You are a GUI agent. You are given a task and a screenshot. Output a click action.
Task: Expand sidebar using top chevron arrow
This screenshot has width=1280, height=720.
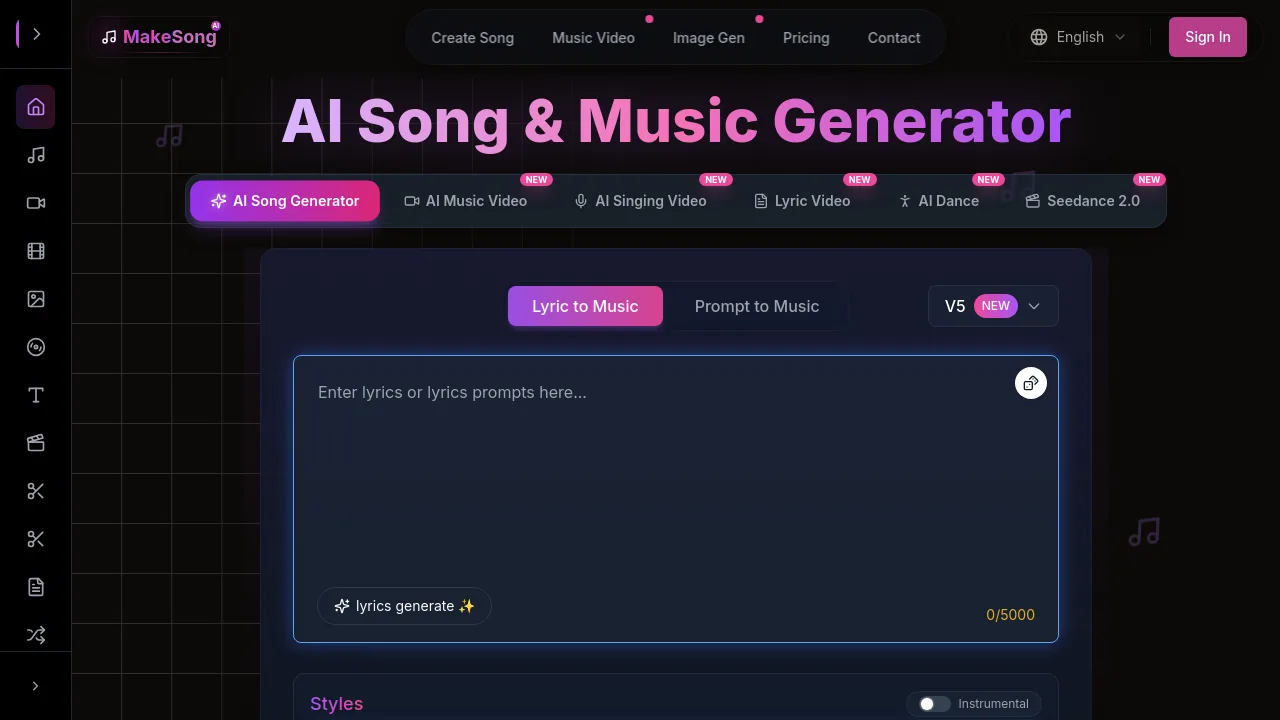(36, 34)
